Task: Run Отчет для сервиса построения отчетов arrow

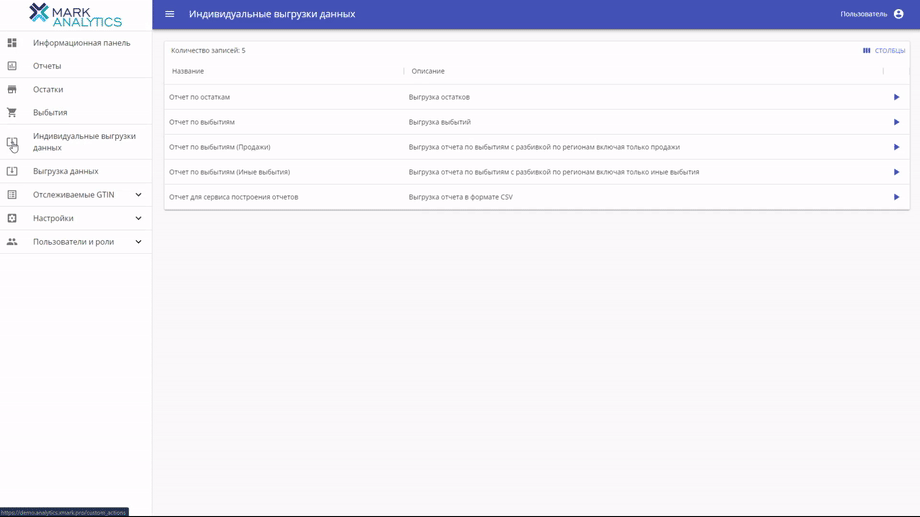Action: point(897,197)
